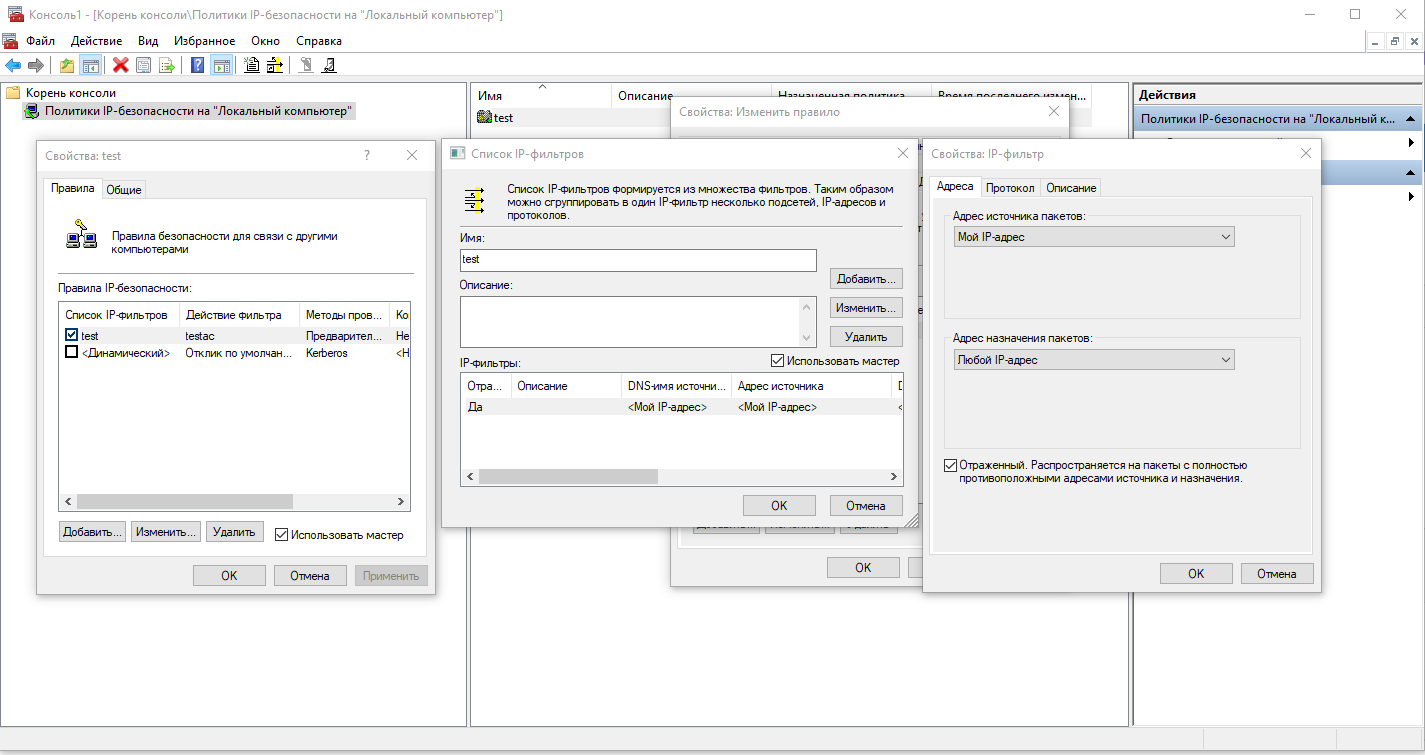This screenshot has width=1425, height=755.
Task: Click the Up one level folder icon
Action: point(67,66)
